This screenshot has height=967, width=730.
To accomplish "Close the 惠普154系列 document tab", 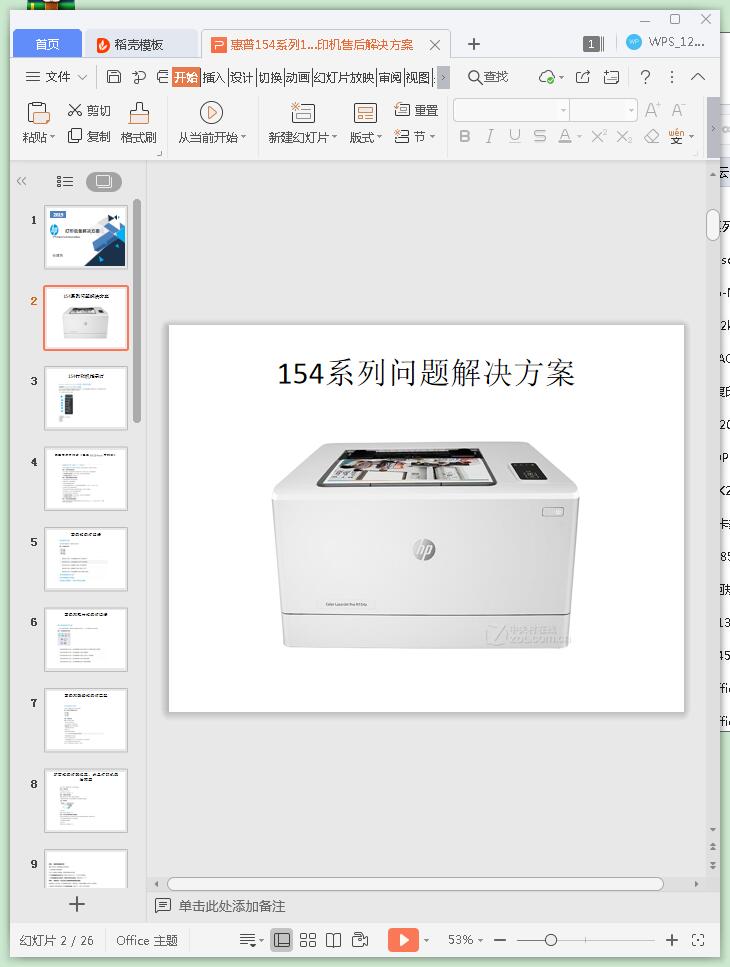I will pyautogui.click(x=435, y=45).
